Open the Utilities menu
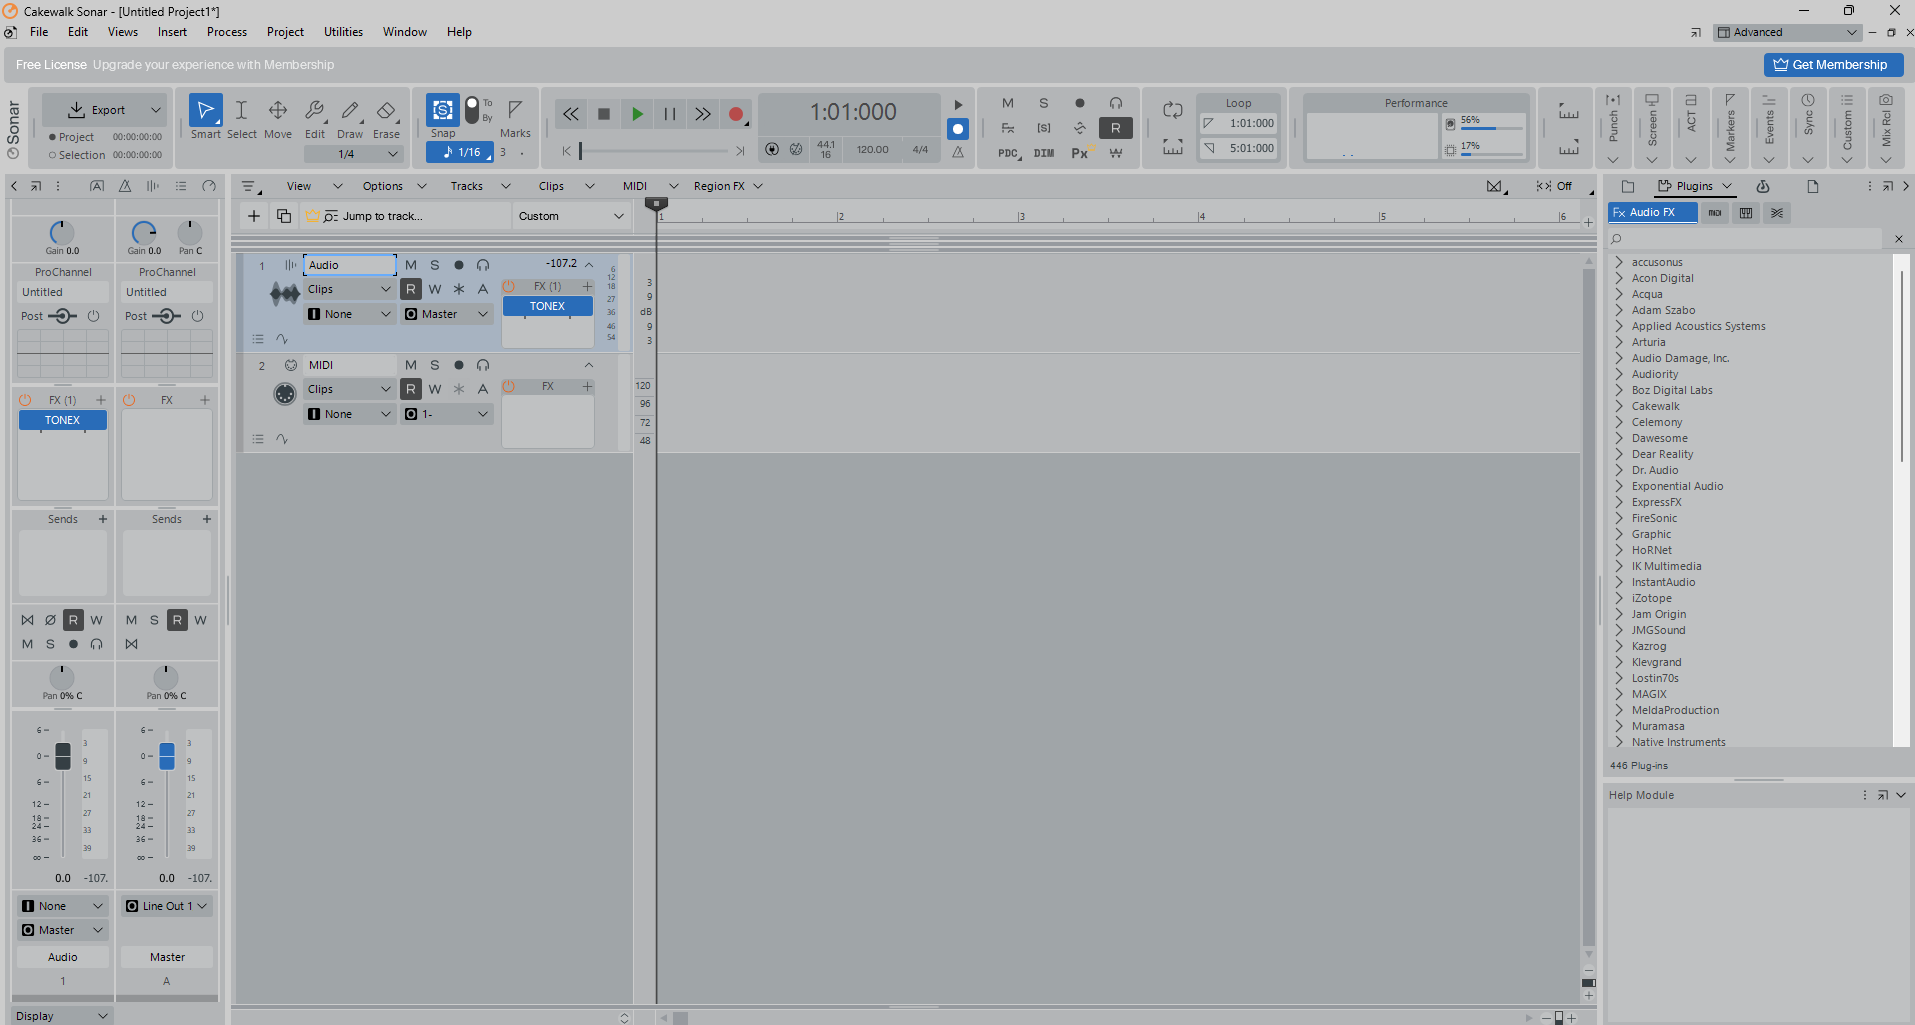 coord(343,32)
